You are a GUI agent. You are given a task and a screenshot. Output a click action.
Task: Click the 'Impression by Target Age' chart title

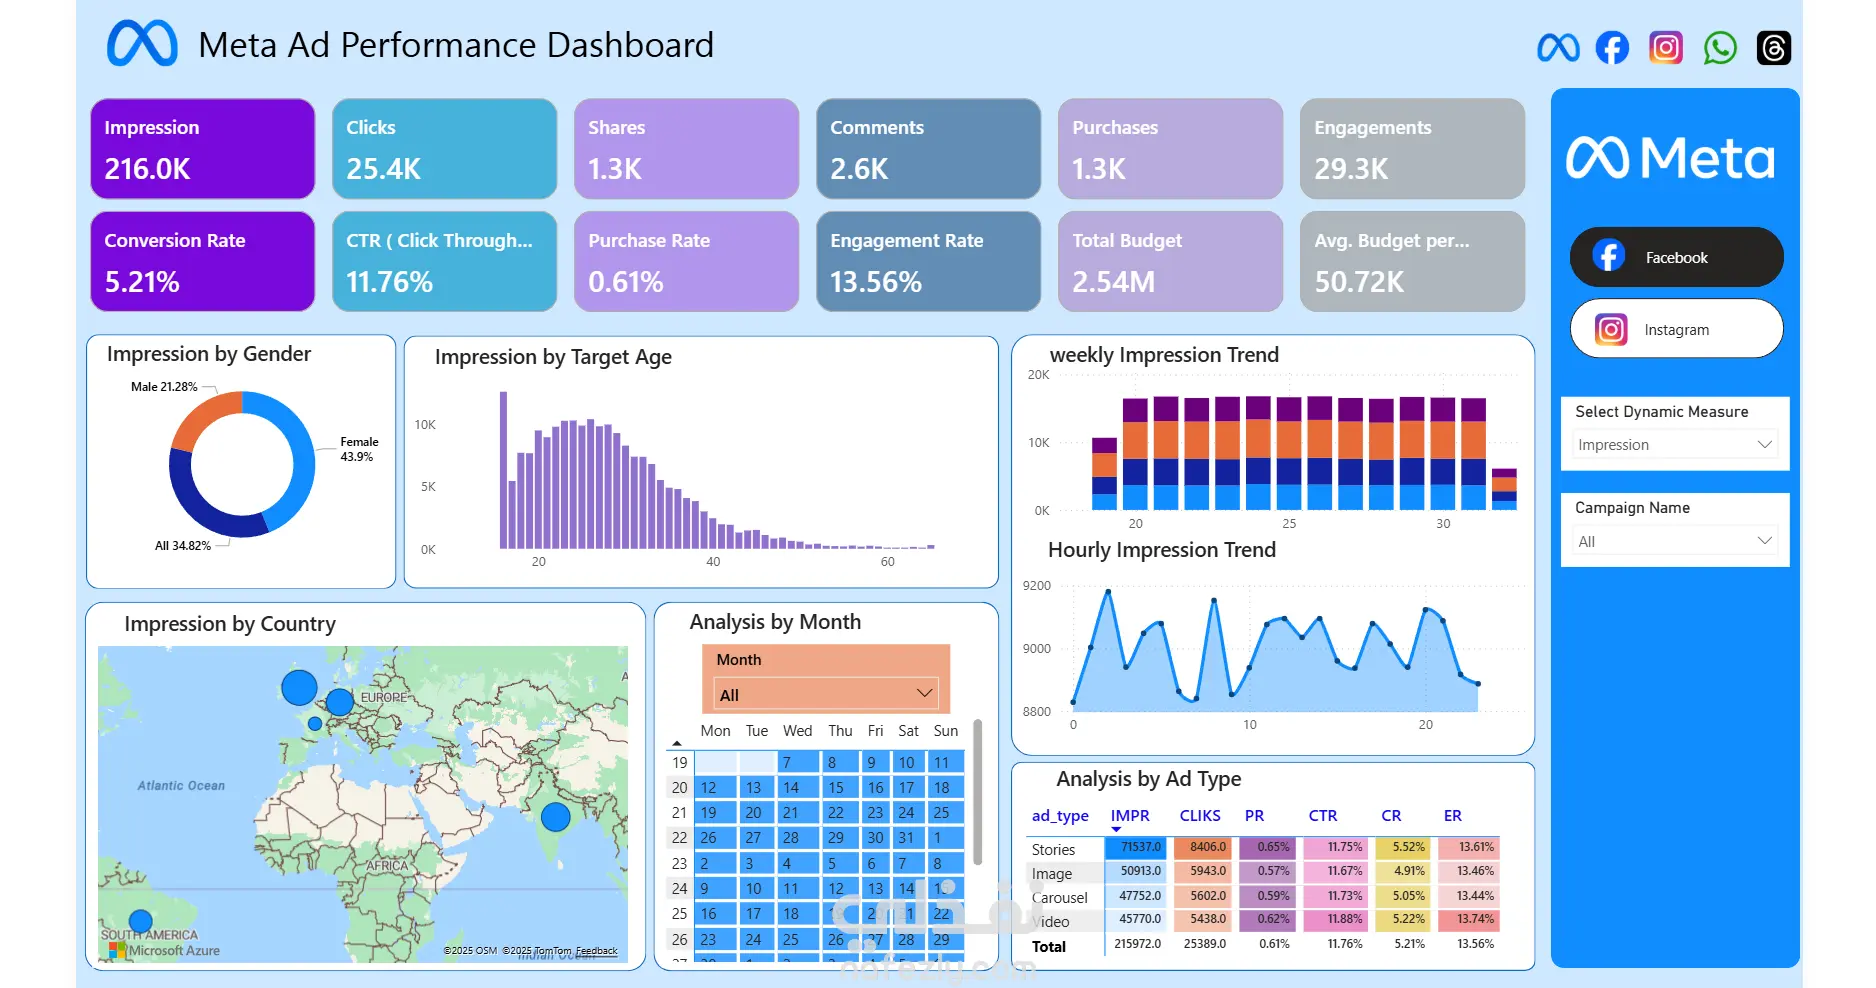553,357
